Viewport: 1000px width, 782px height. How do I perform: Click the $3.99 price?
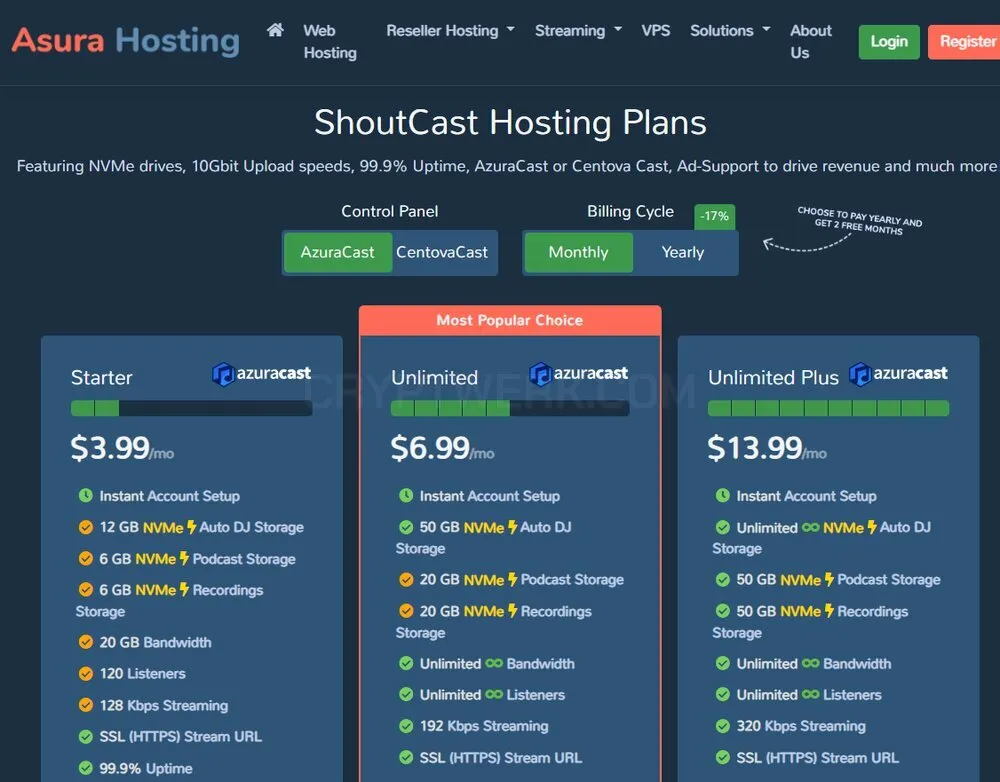tap(110, 448)
